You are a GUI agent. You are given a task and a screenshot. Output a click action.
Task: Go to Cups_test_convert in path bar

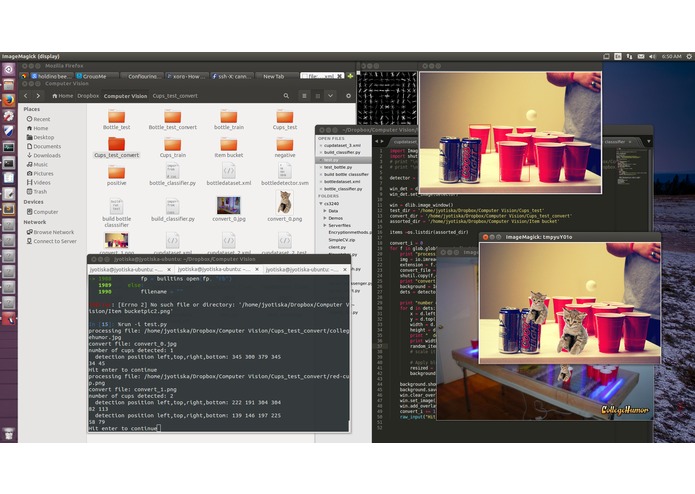175,96
